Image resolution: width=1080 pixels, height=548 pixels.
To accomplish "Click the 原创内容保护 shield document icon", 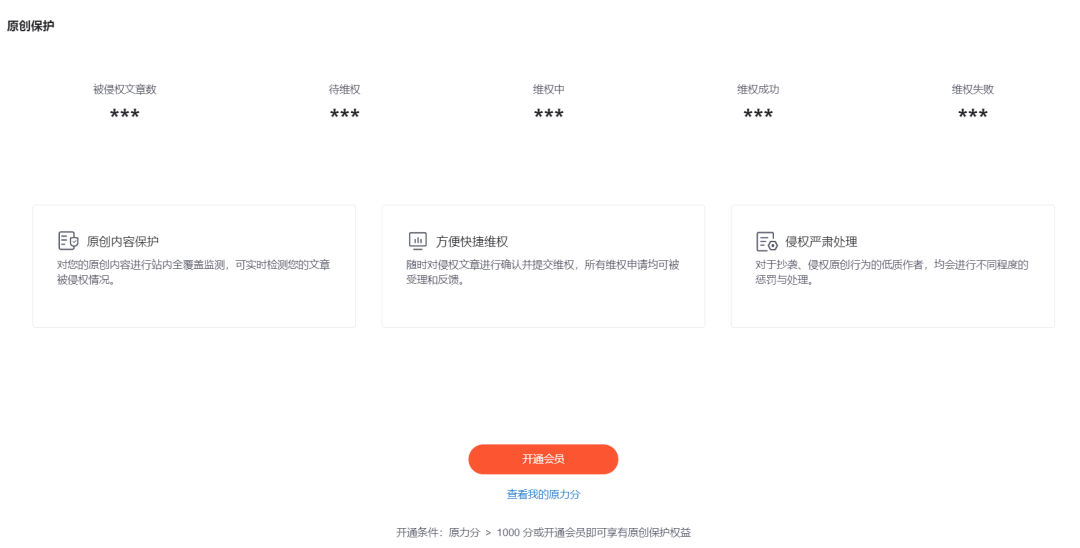I will click(68, 241).
